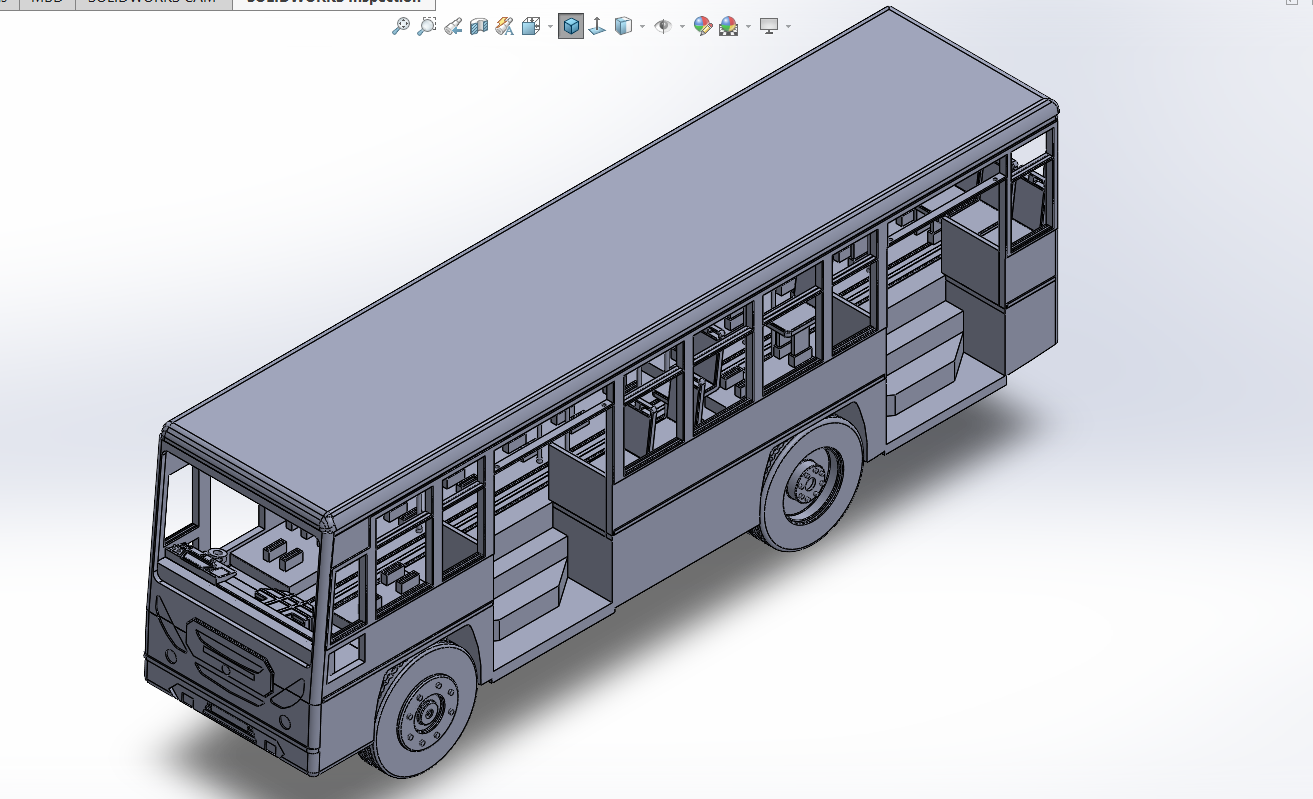Image resolution: width=1313 pixels, height=799 pixels.
Task: Open the SOLIDWORKS CAM tab
Action: pos(154,3)
